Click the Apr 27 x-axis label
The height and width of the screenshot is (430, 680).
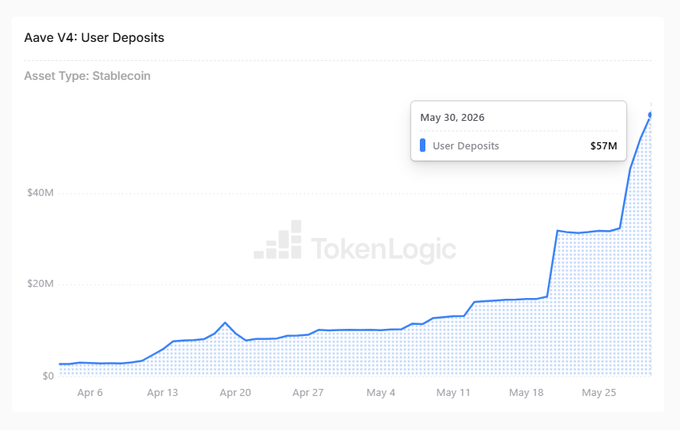308,393
